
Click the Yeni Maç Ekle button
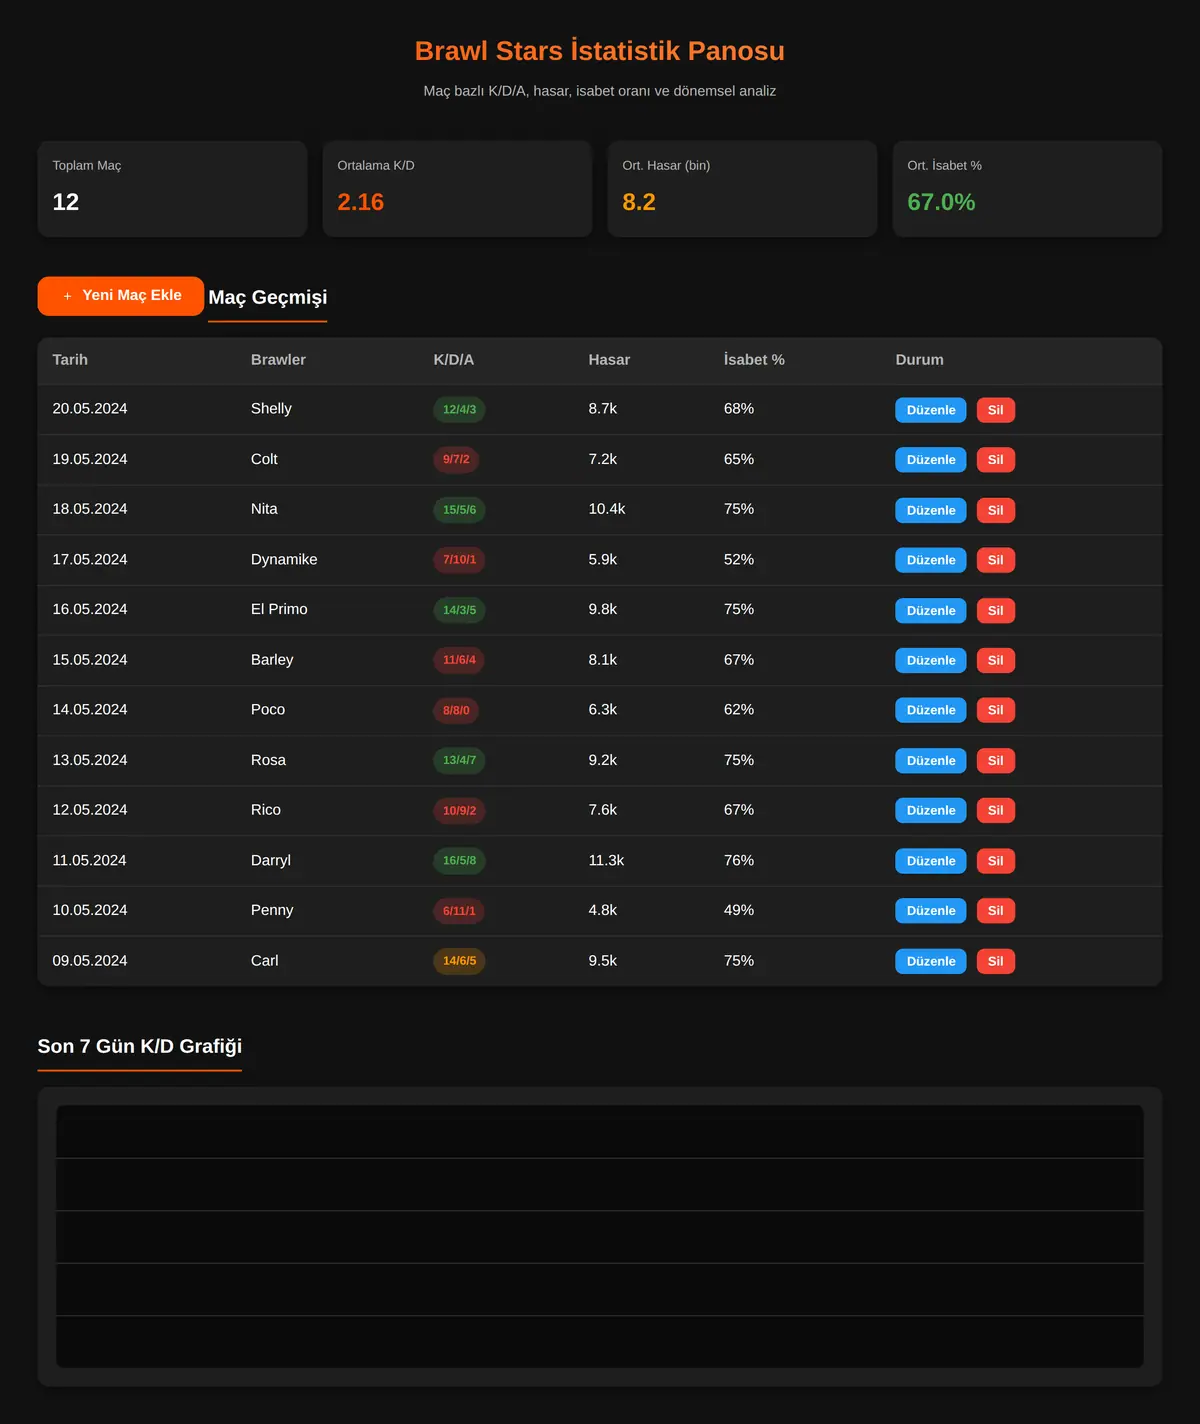[121, 296]
